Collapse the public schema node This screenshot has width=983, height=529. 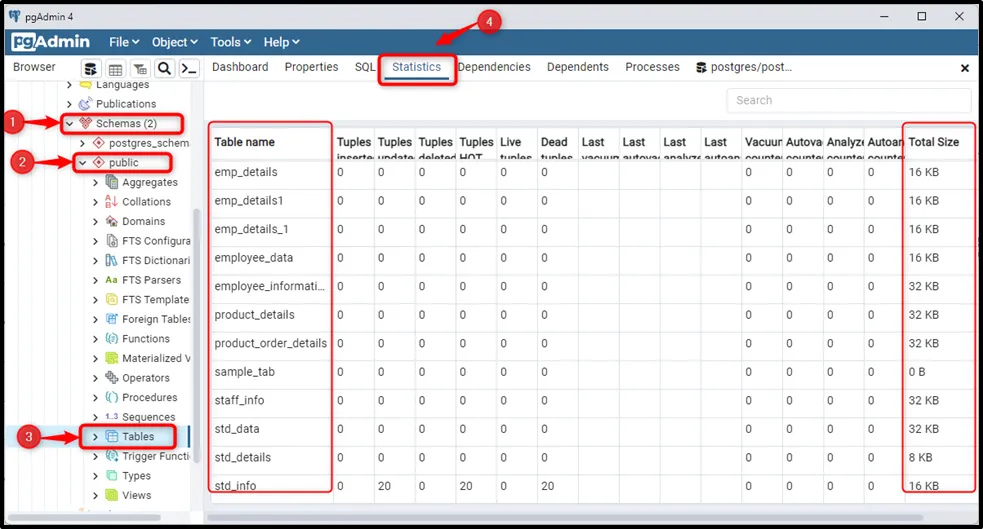click(x=83, y=163)
